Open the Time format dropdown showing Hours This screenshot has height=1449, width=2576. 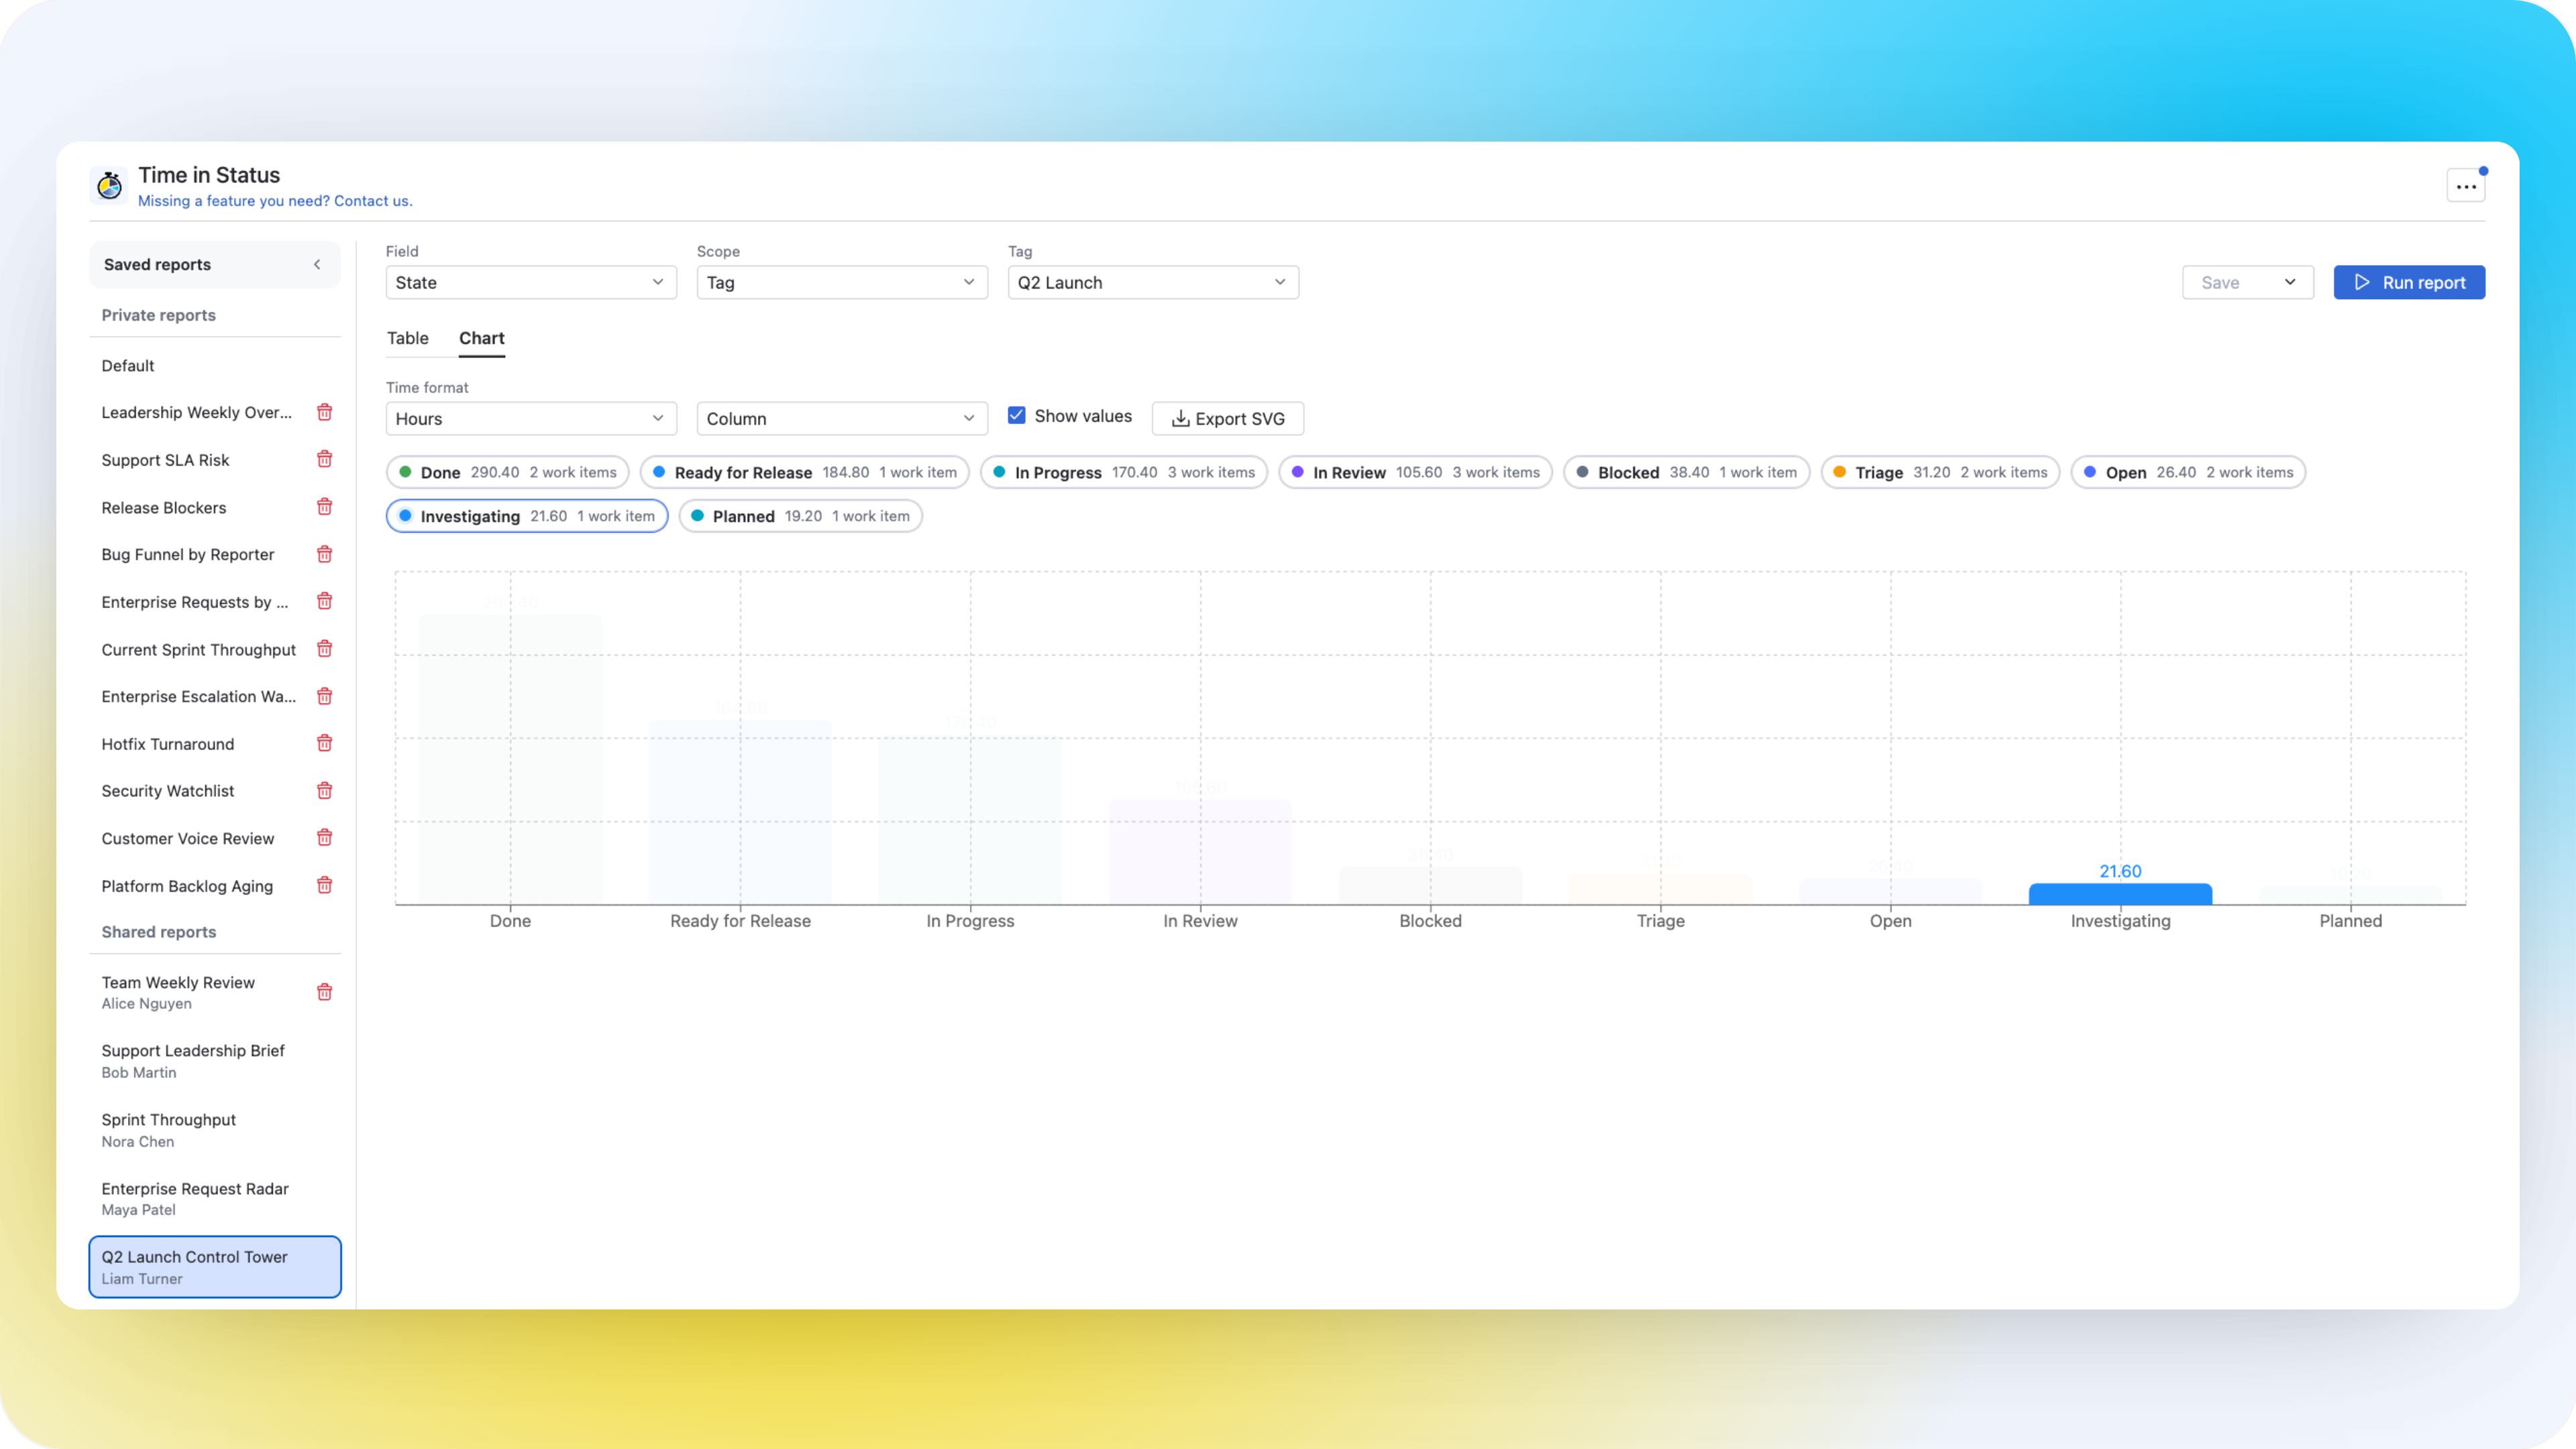coord(530,418)
